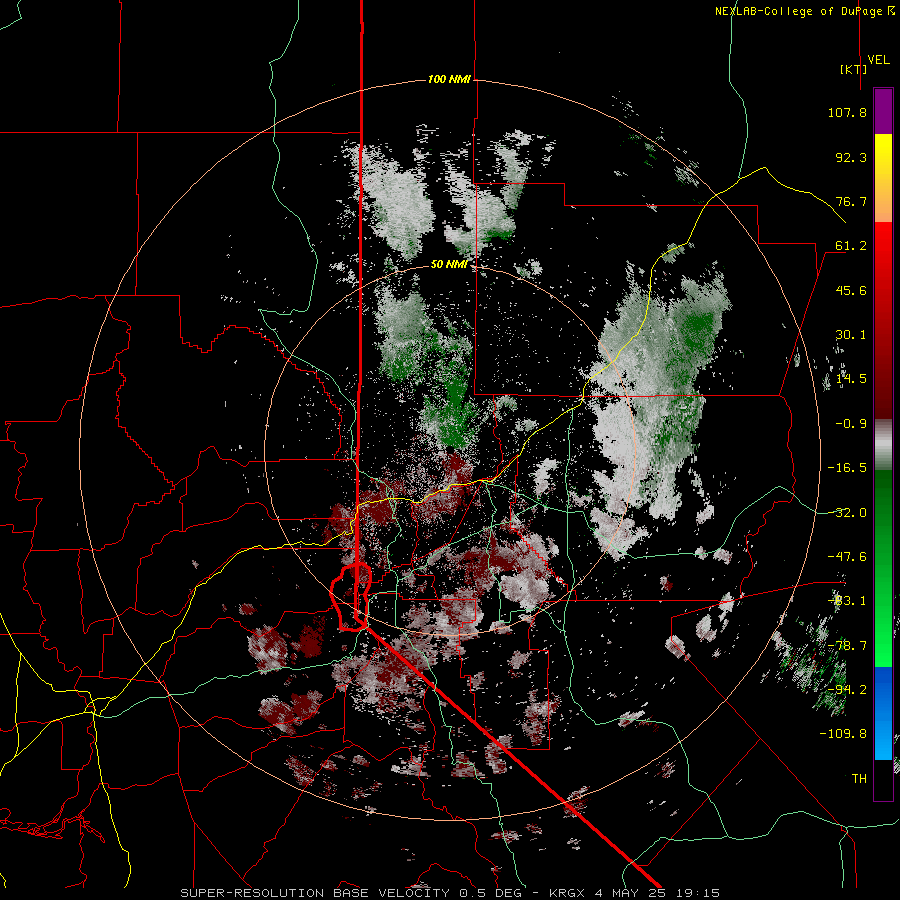Click the 50 NMI range ring label

point(449,265)
